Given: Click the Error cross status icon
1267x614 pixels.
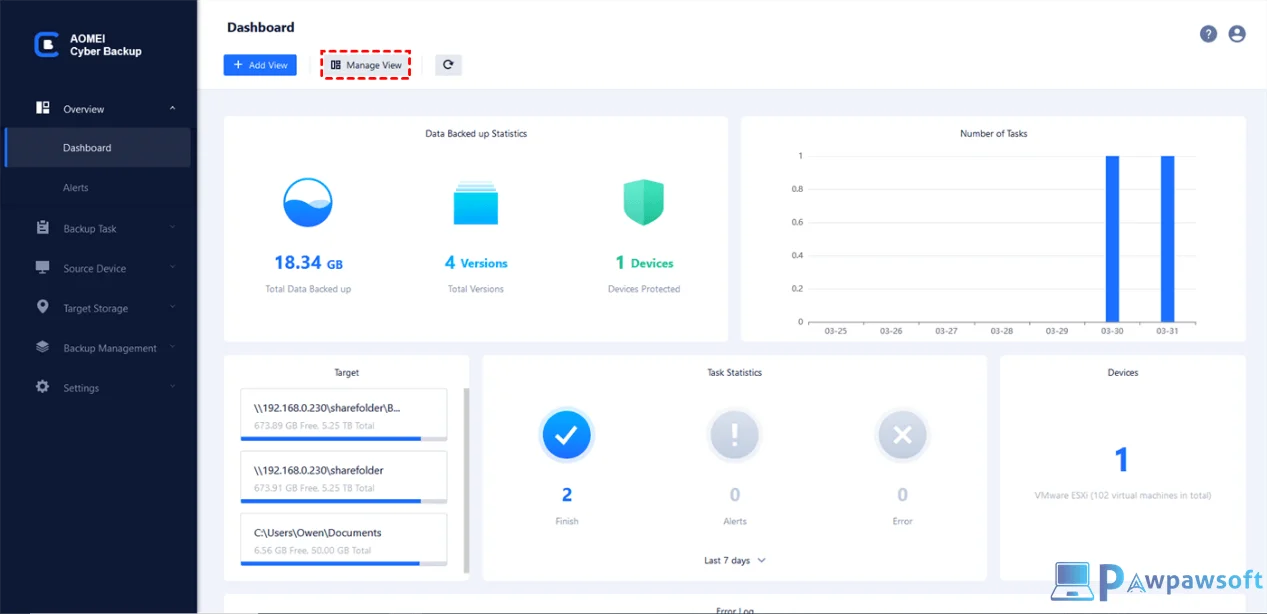Looking at the screenshot, I should [x=902, y=435].
